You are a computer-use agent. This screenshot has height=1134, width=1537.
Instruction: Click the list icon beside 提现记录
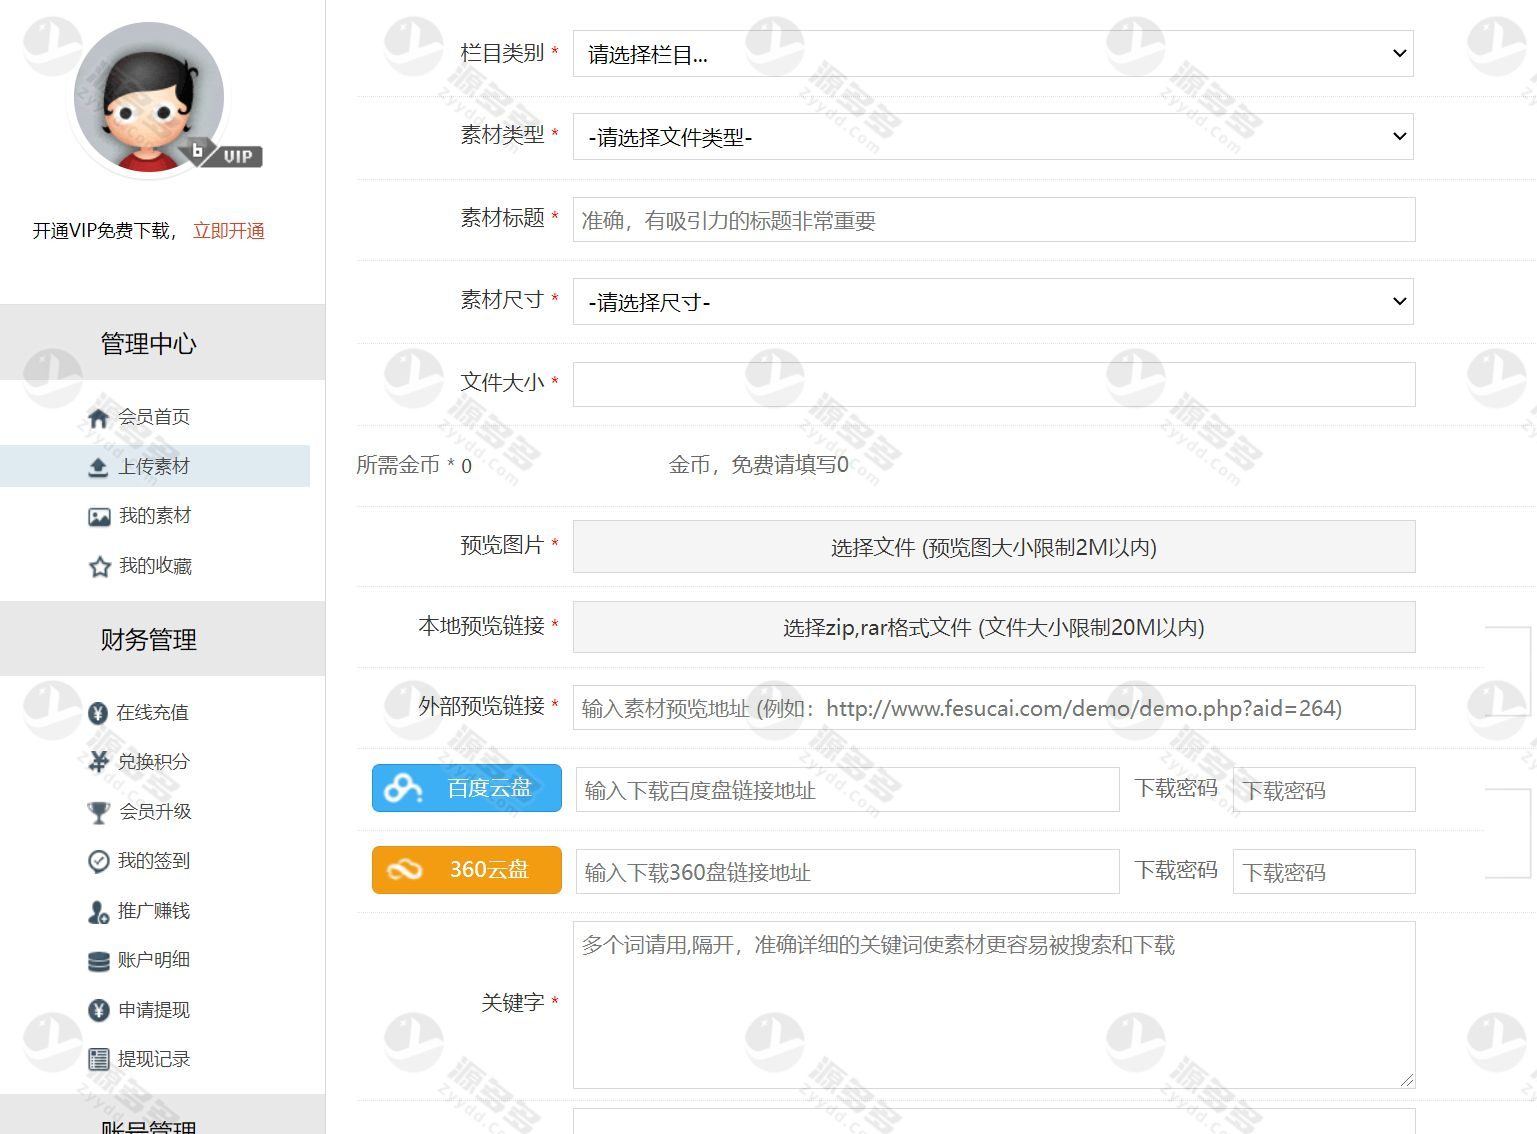[x=98, y=1059]
